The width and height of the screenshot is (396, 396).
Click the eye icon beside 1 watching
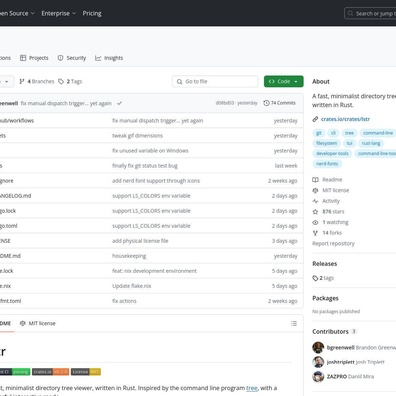click(x=315, y=222)
